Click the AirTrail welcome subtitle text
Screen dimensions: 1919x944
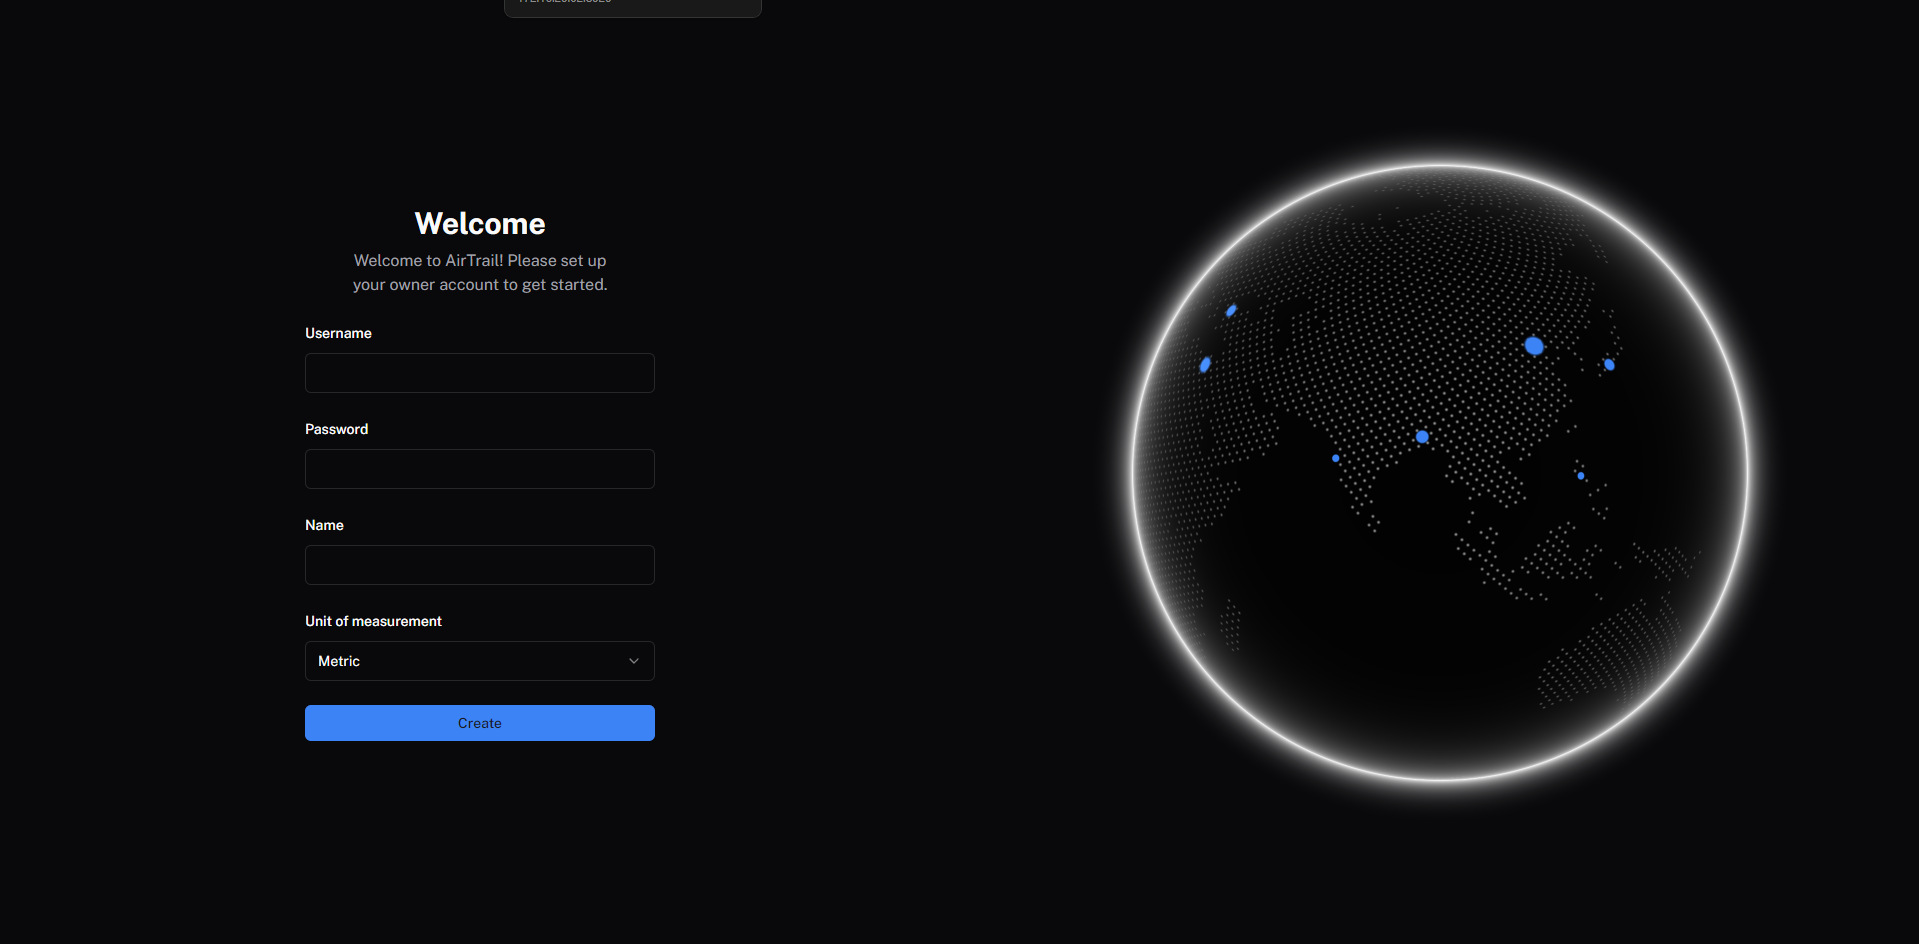tap(479, 272)
